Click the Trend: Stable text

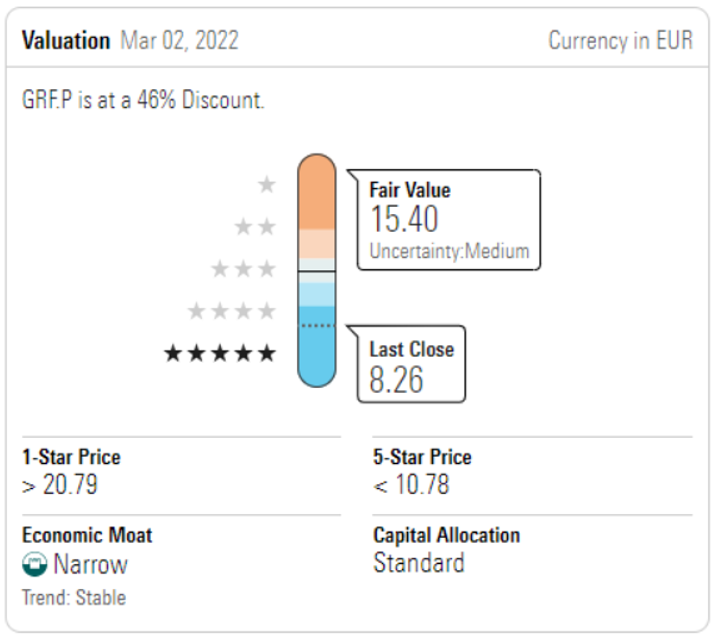pos(74,598)
